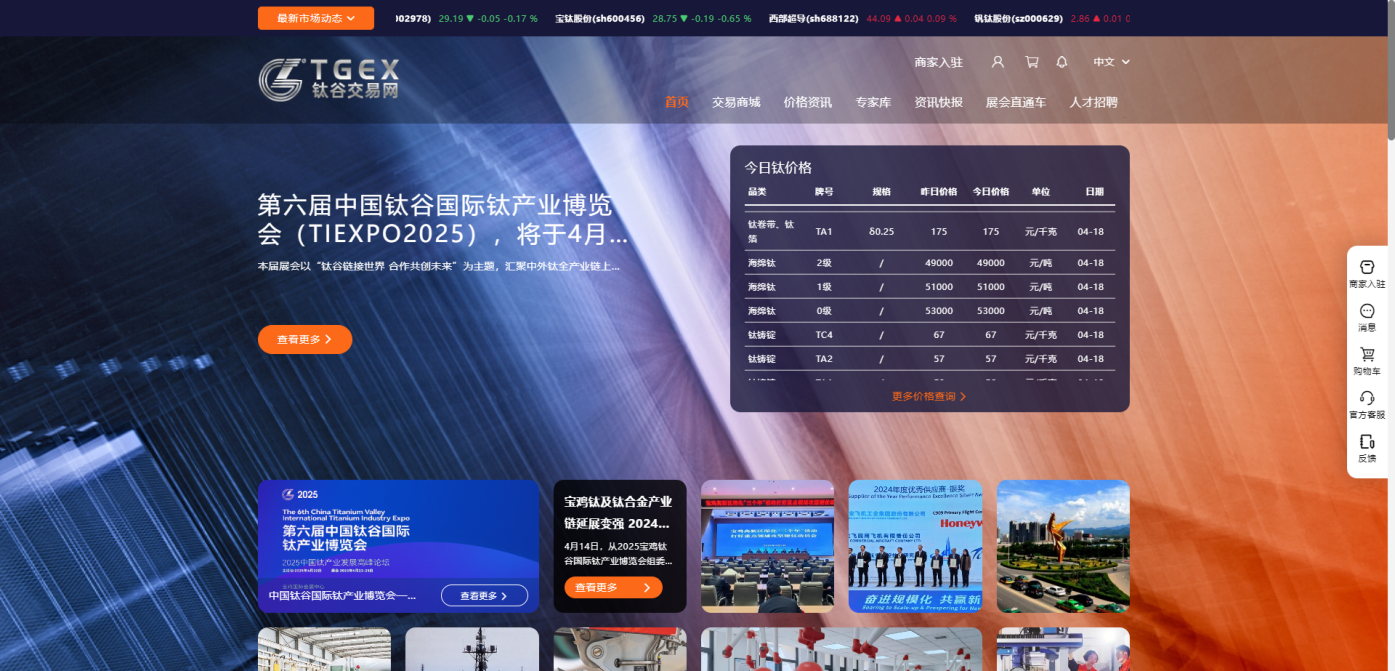The image size is (1395, 671).
Task: Click the 商家入驻 icon in the right sidebar
Action: 1367,275
